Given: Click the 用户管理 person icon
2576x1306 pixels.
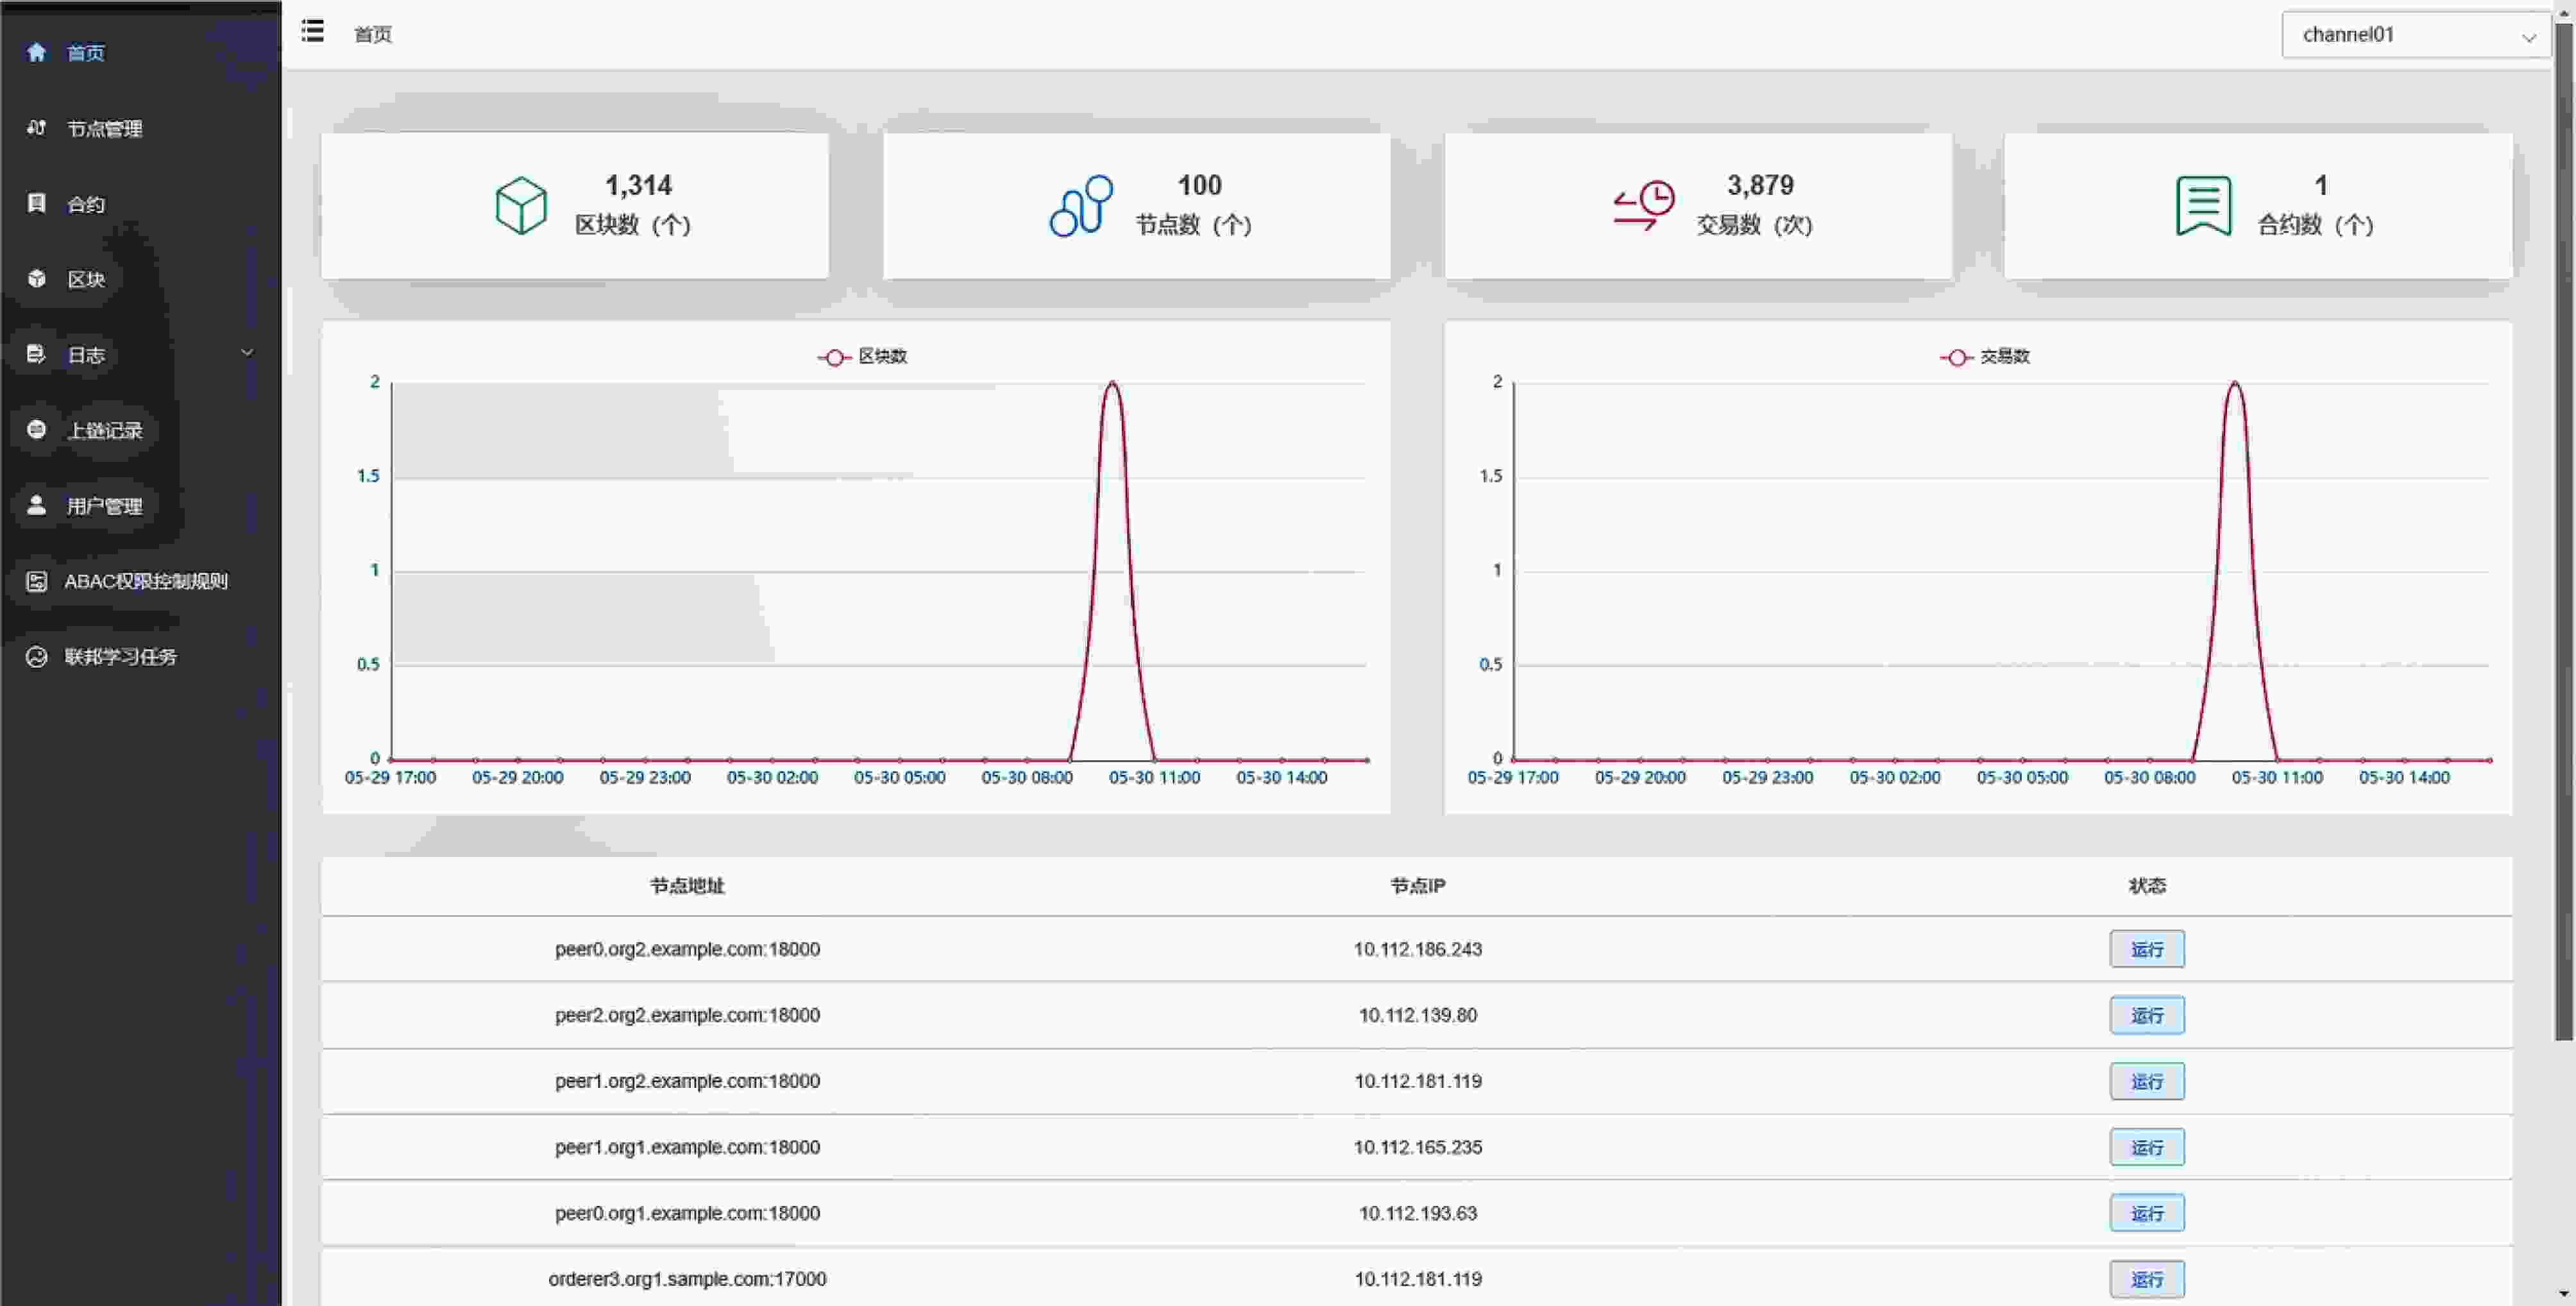Looking at the screenshot, I should click(x=37, y=505).
